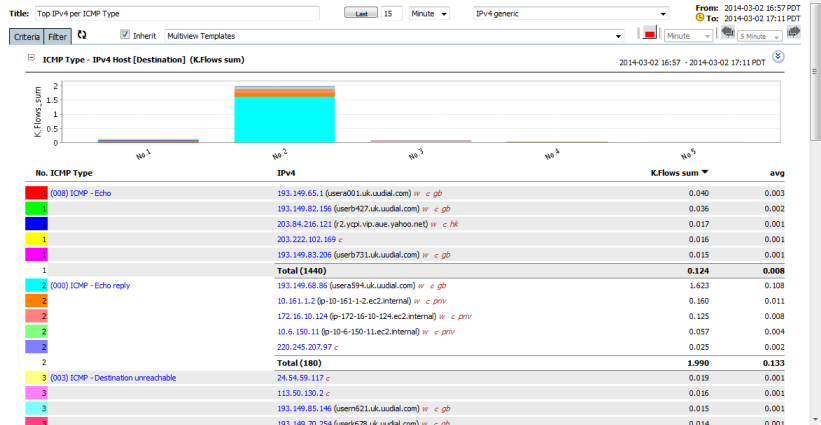The image size is (821, 425).
Task: Click cyan color swatch for Echo reply row
Action: coord(37,285)
